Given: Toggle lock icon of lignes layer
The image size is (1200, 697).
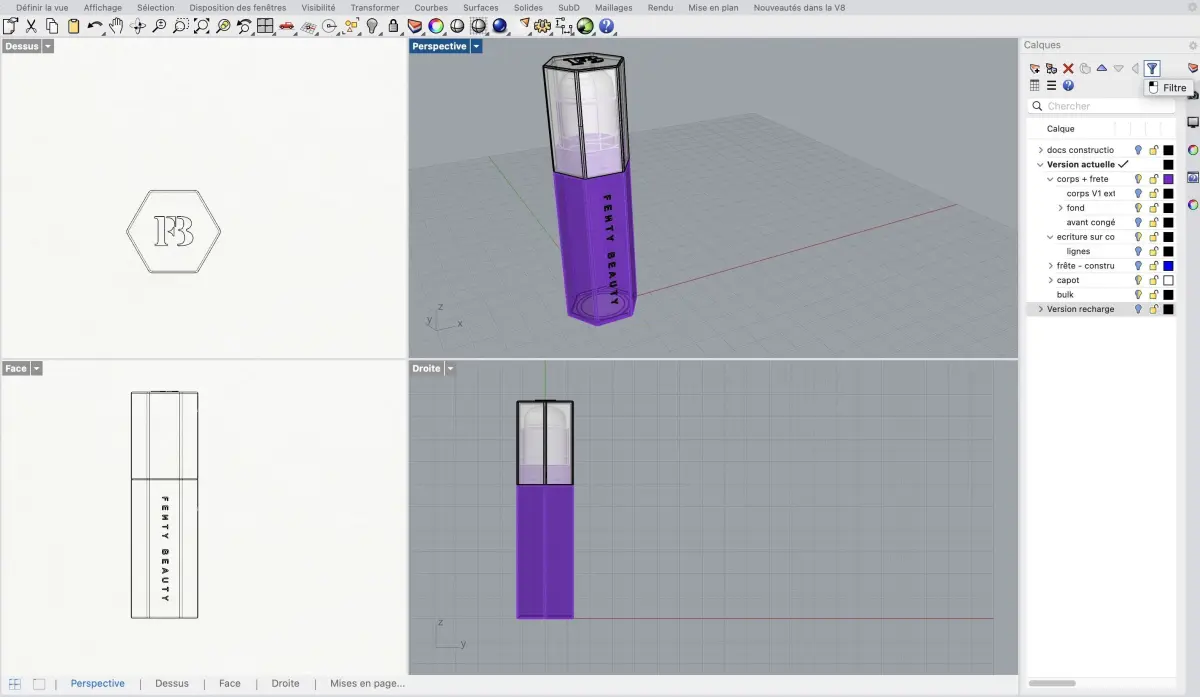Looking at the screenshot, I should [1153, 251].
